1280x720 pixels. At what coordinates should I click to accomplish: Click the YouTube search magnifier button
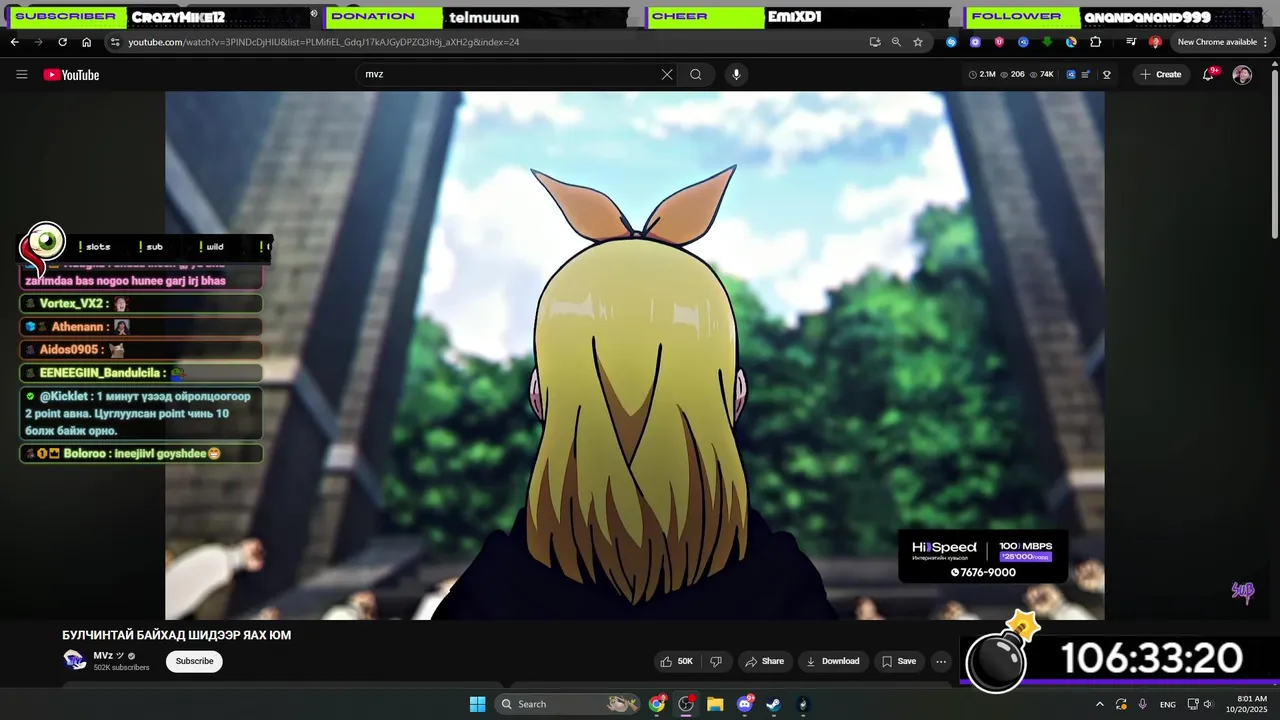point(696,74)
